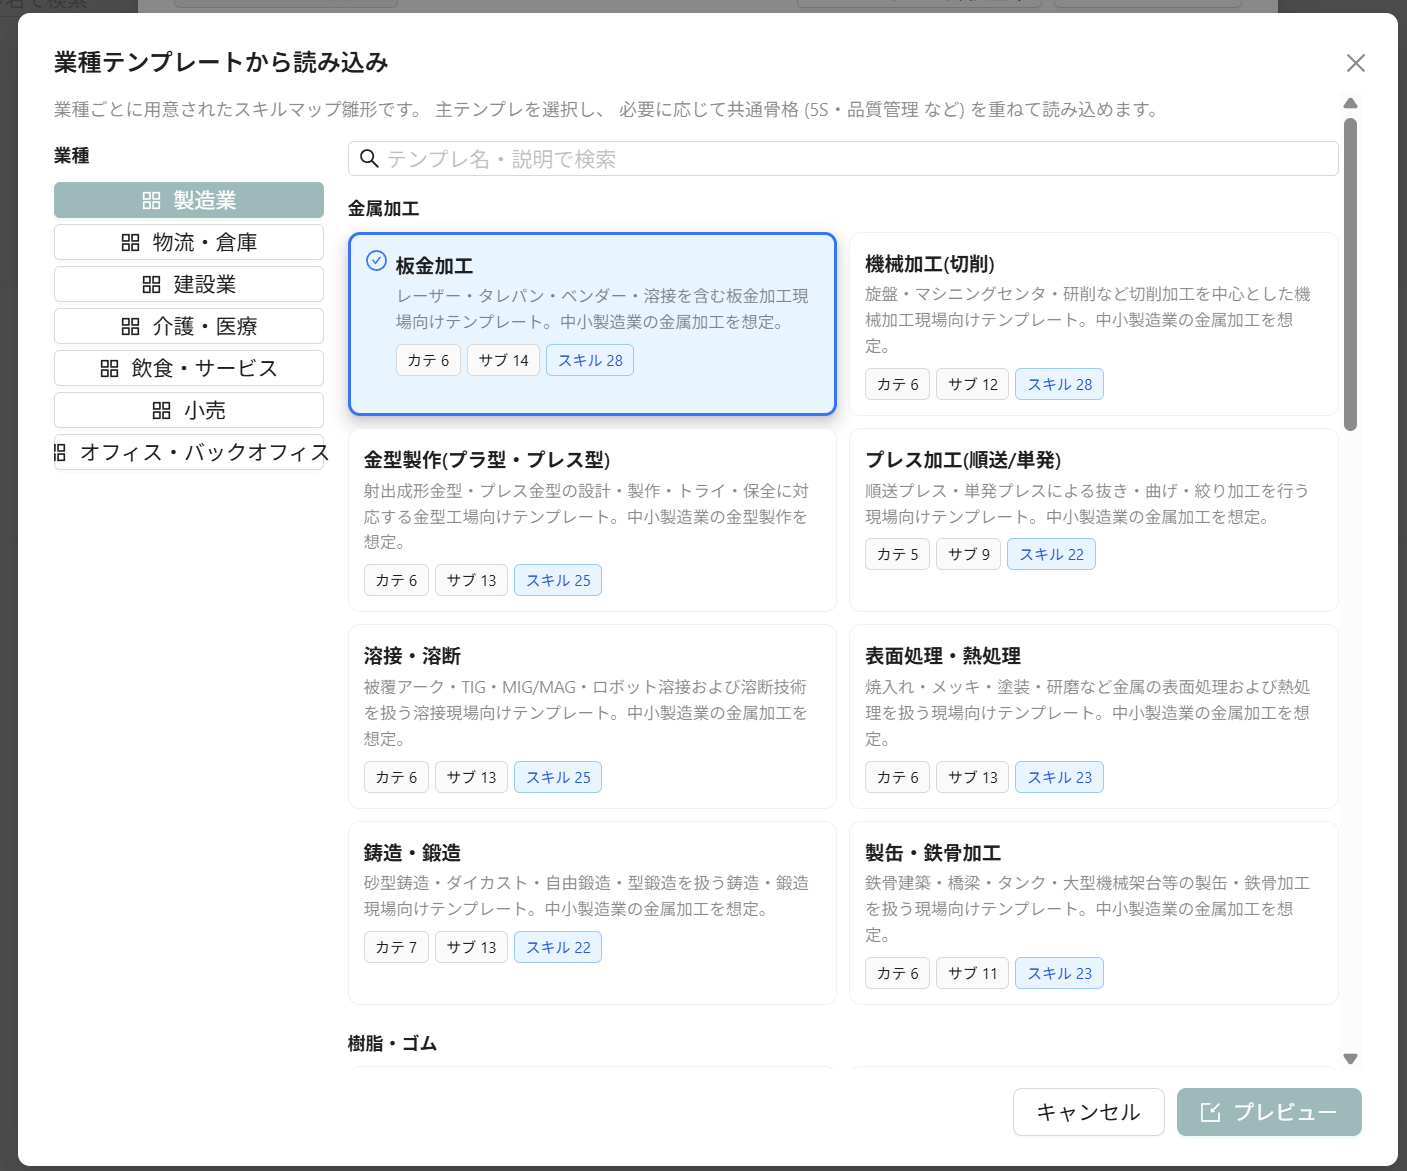Image resolution: width=1407 pixels, height=1171 pixels.
Task: Click スキル 28 tag on 板金加工 card
Action: tap(590, 360)
